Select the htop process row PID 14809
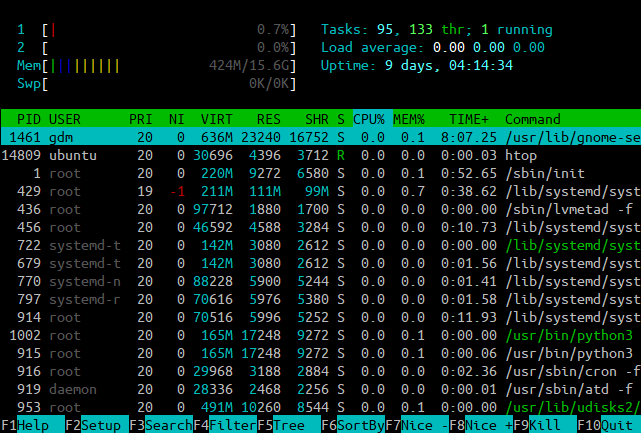The width and height of the screenshot is (641, 433). coord(320,155)
